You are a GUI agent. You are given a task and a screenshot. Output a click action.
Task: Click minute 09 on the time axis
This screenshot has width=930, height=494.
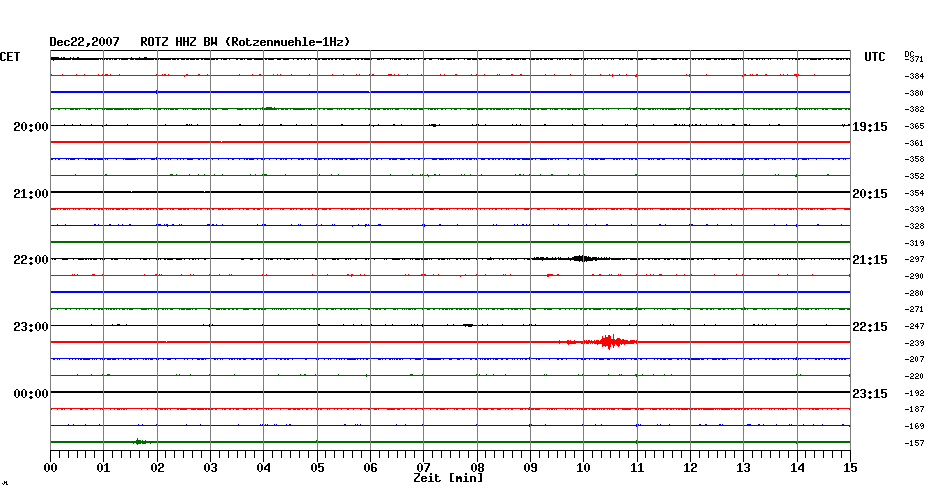pos(530,467)
